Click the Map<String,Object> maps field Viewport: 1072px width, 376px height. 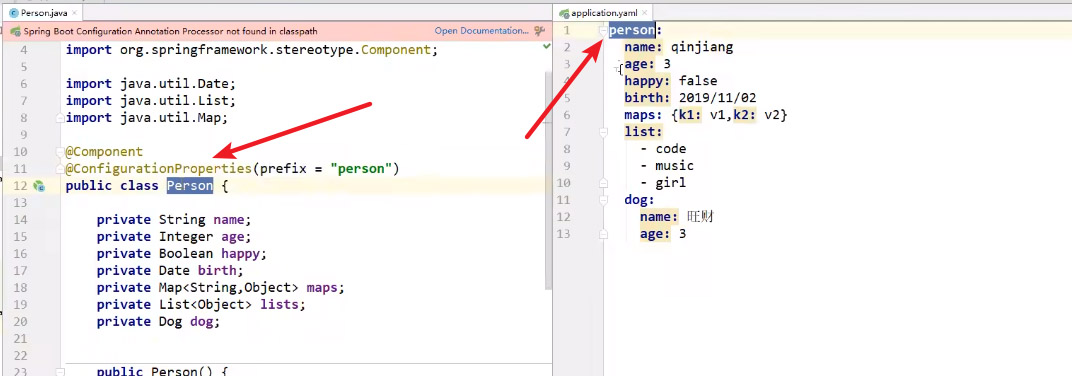(x=221, y=288)
